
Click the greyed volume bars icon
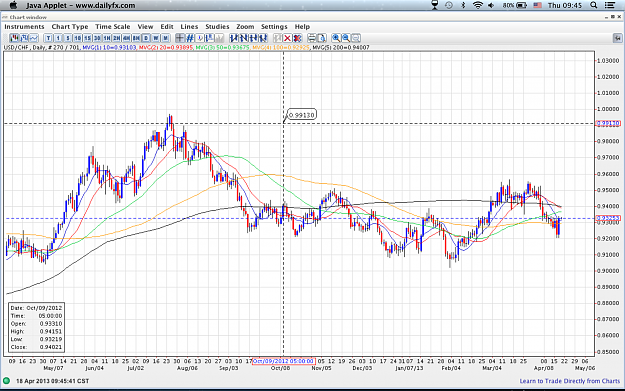point(219,38)
